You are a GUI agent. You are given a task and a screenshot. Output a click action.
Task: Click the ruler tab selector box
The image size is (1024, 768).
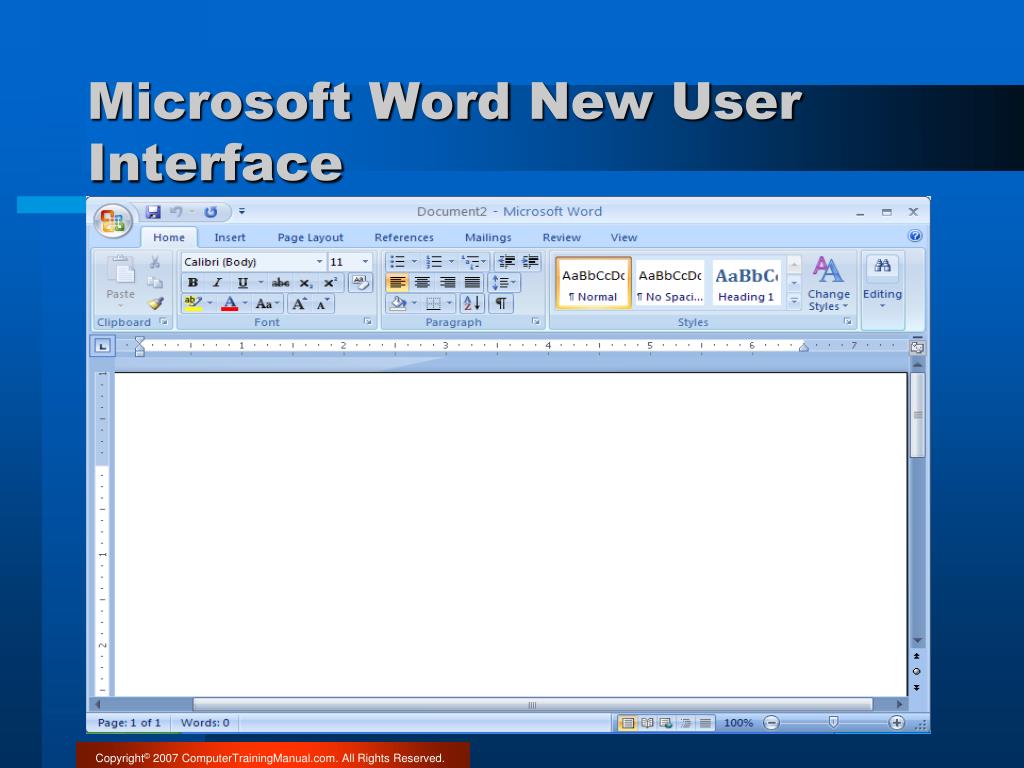[x=103, y=346]
